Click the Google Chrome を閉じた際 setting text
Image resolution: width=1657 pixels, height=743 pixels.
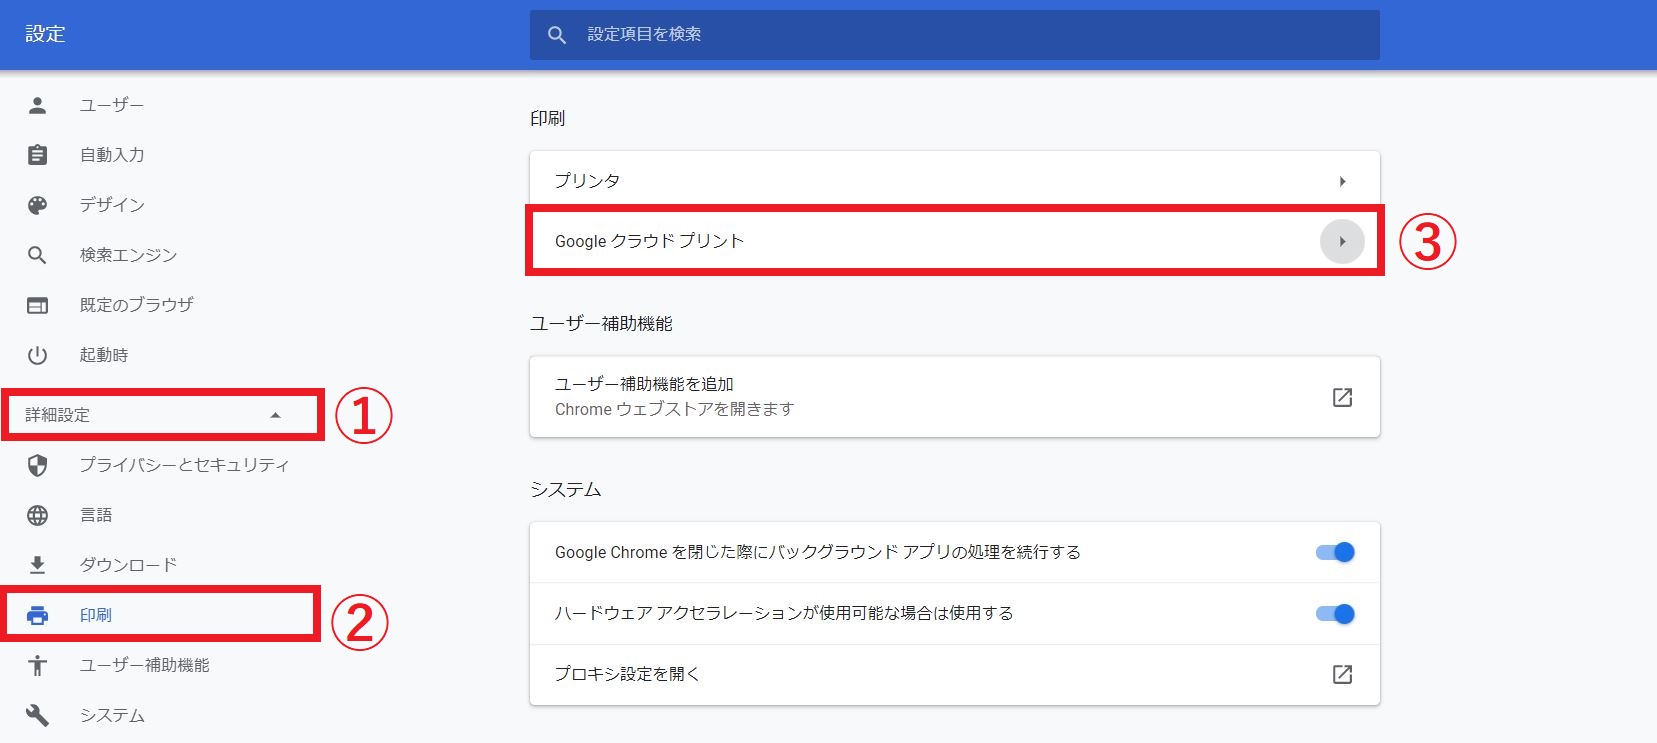point(818,552)
